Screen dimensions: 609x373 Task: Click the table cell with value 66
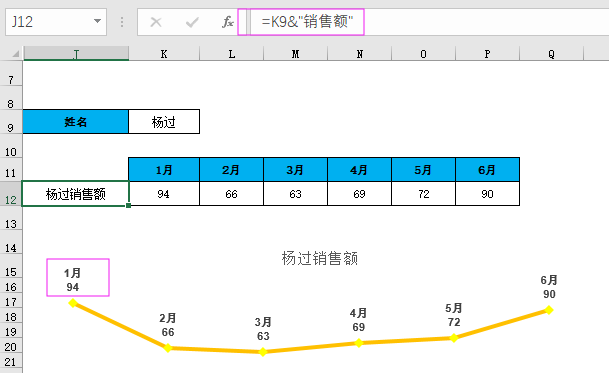pyautogui.click(x=231, y=193)
